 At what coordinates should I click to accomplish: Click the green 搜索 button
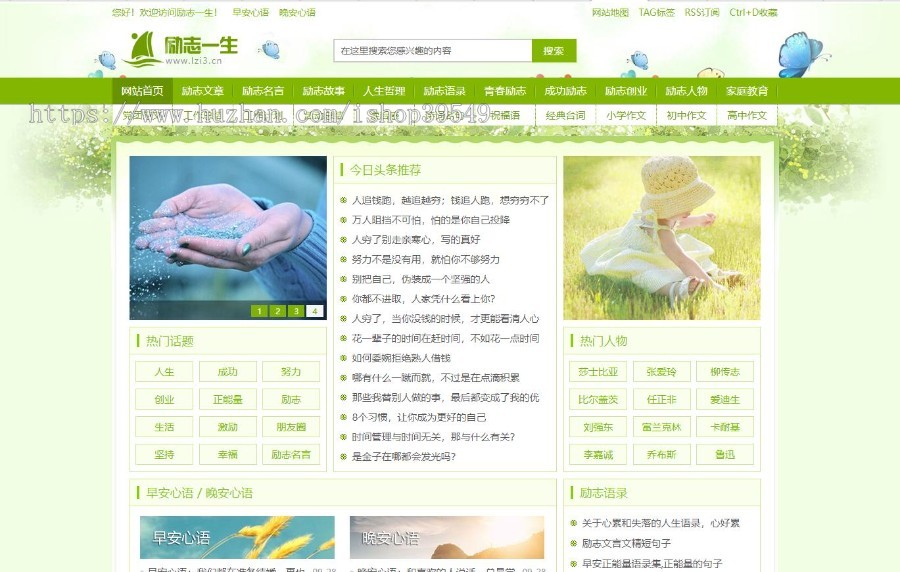point(554,50)
